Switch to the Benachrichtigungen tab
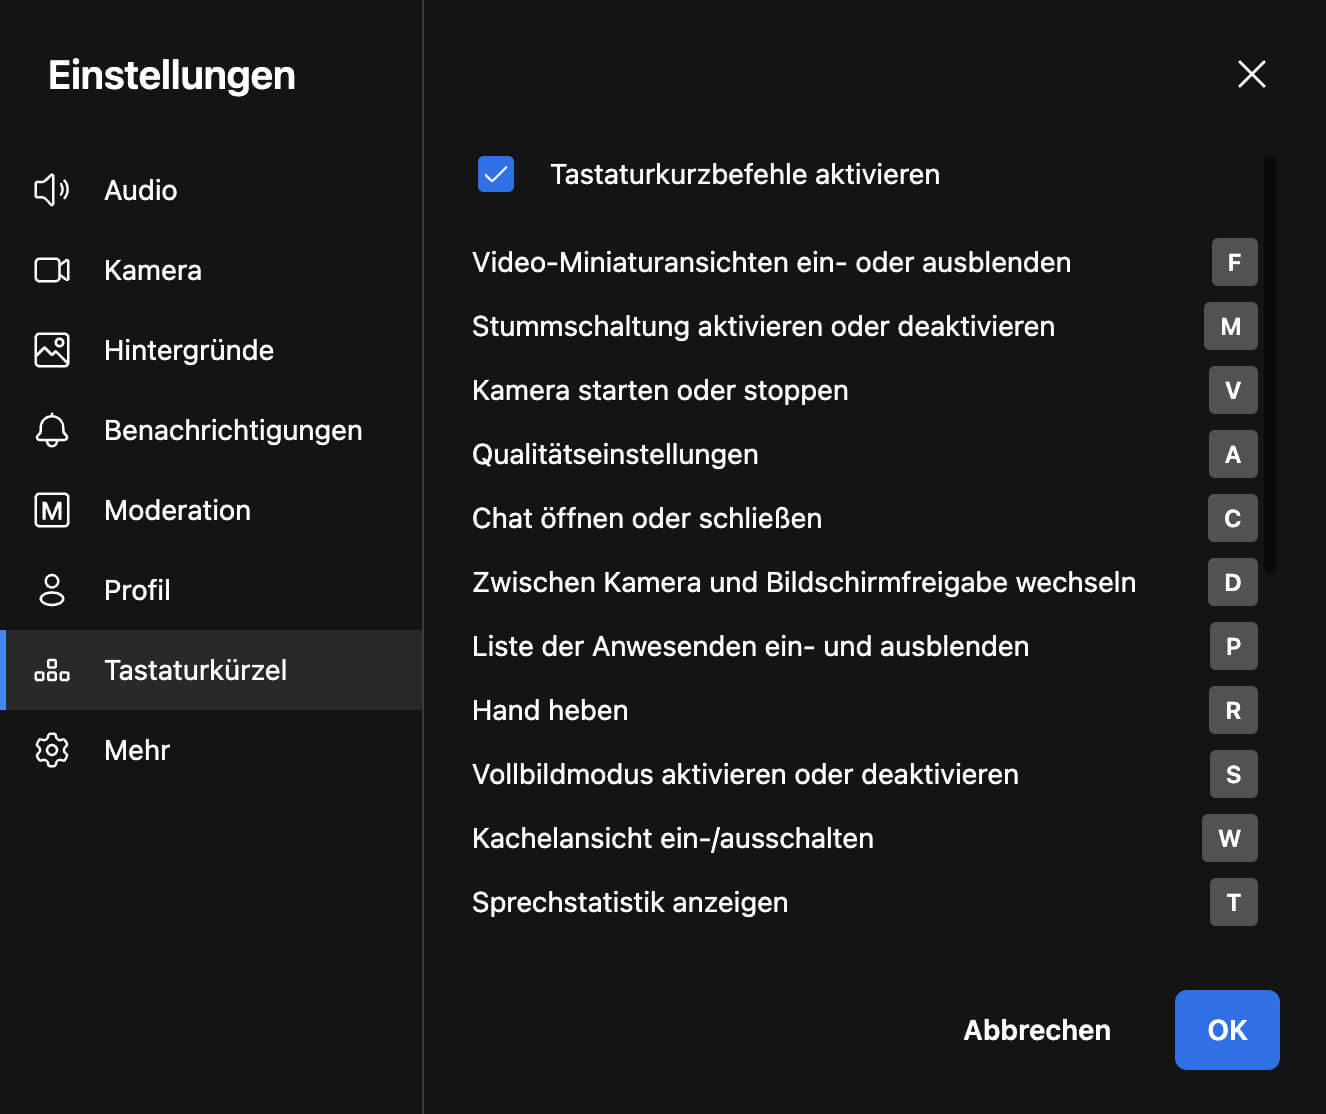The image size is (1326, 1114). [x=233, y=430]
